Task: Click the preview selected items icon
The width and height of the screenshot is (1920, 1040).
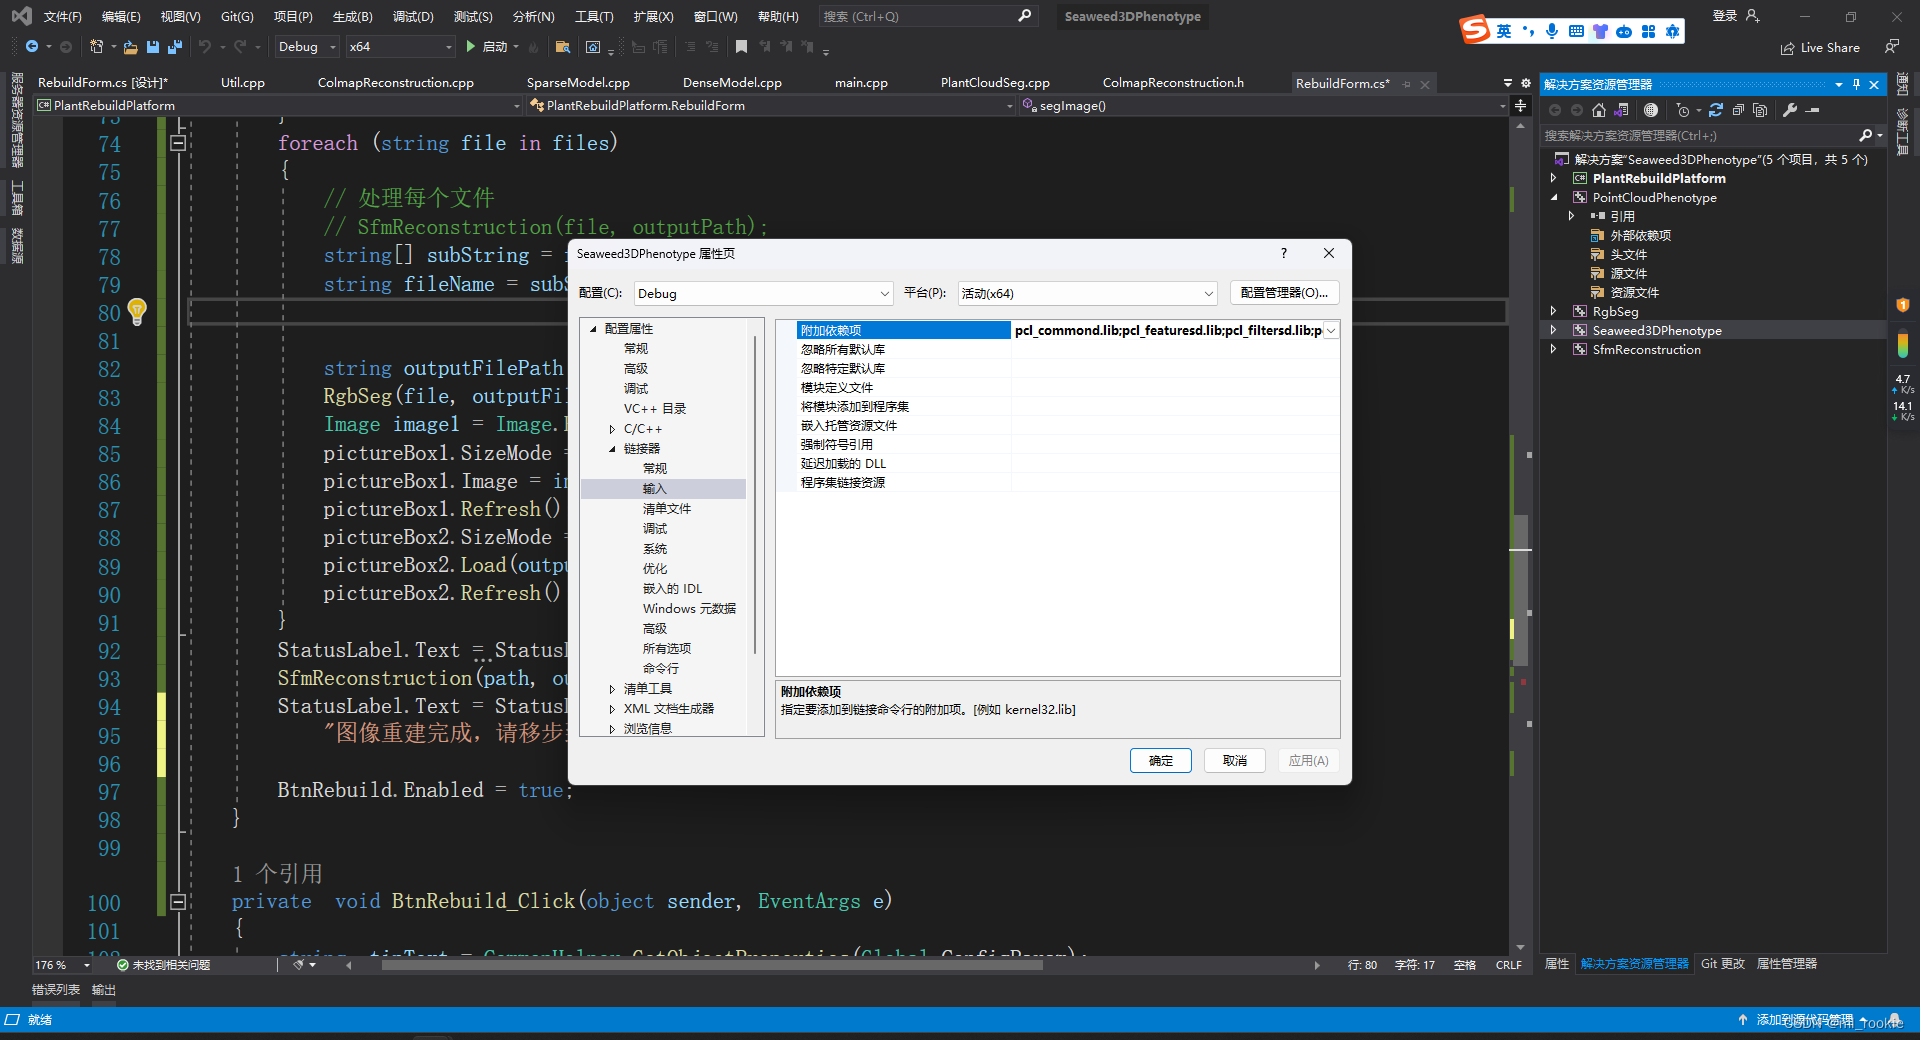Action: pos(1813,110)
